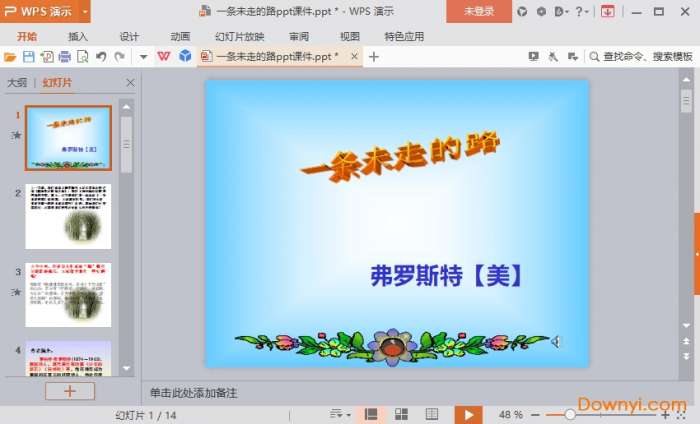
Task: Select slide 2 thumbnail
Action: pyautogui.click(x=68, y=216)
